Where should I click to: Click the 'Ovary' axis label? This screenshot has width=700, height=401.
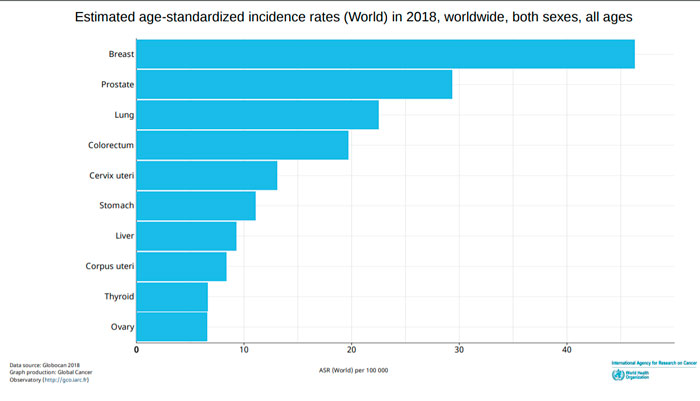coord(122,327)
